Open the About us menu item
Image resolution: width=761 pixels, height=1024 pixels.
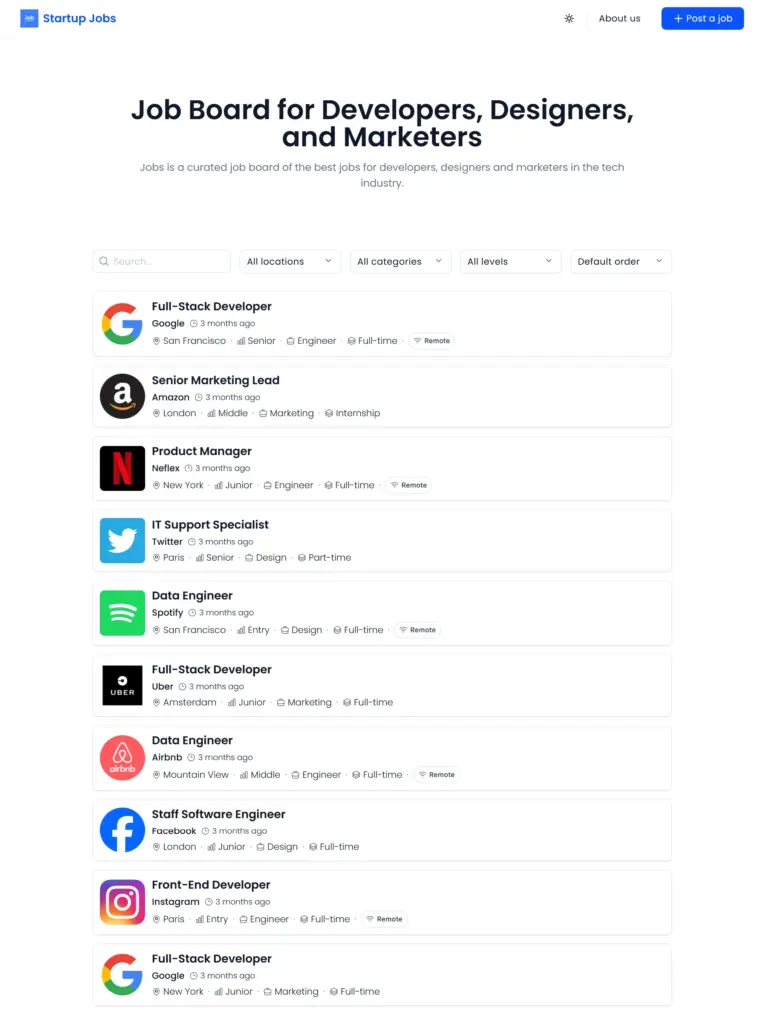(618, 18)
